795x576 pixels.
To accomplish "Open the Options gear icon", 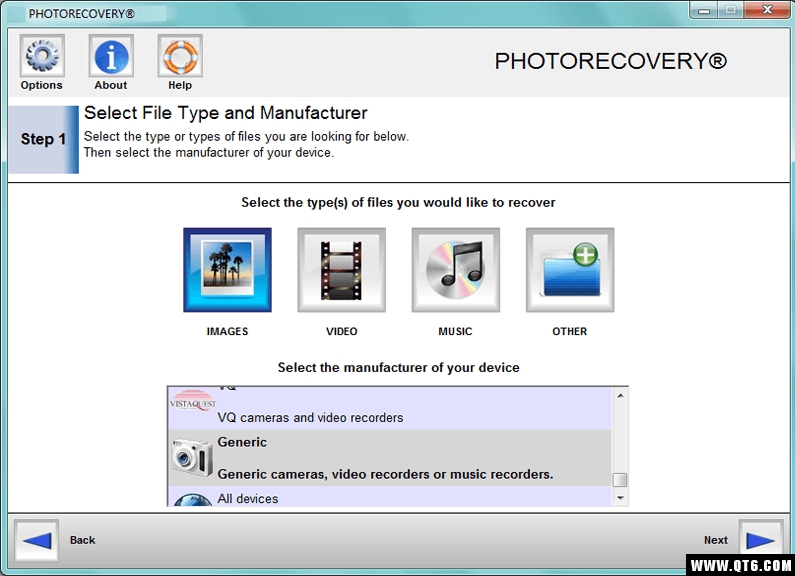I will click(42, 56).
